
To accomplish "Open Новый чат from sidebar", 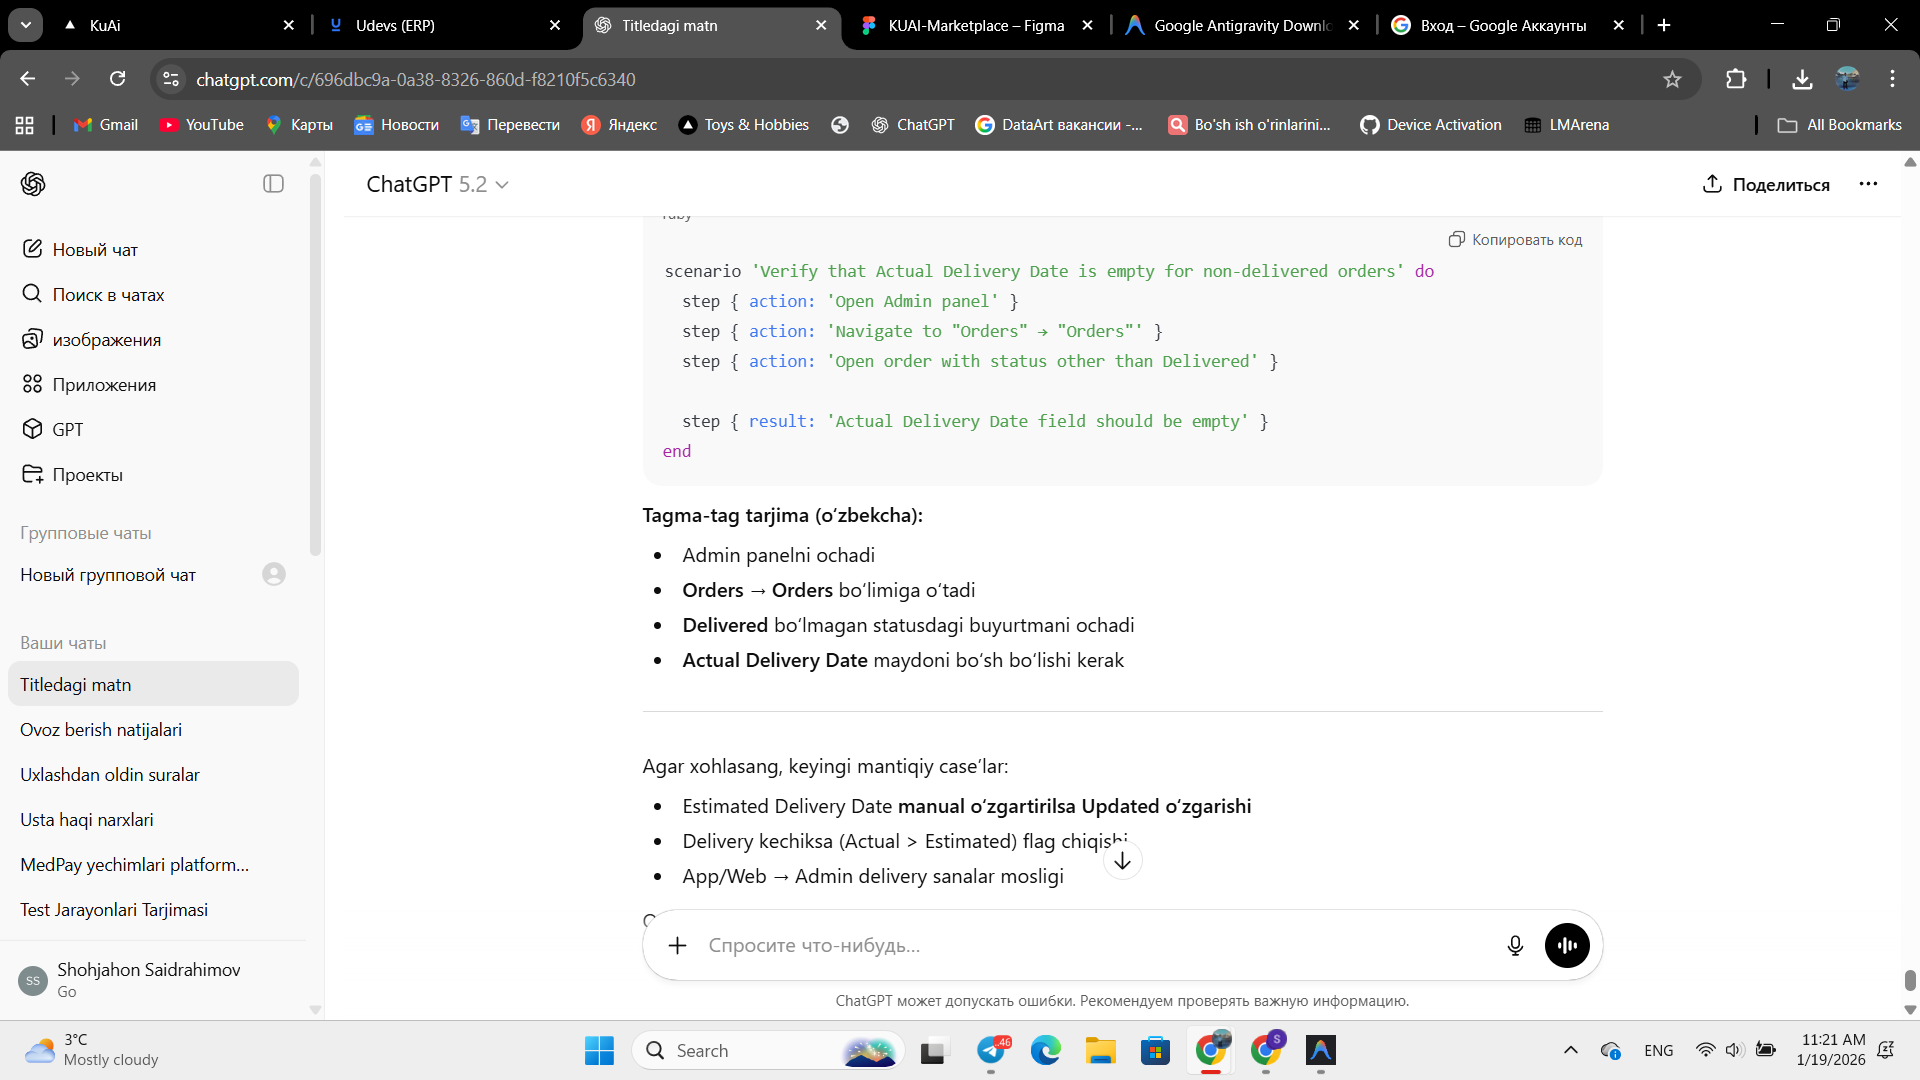I will 95,249.
